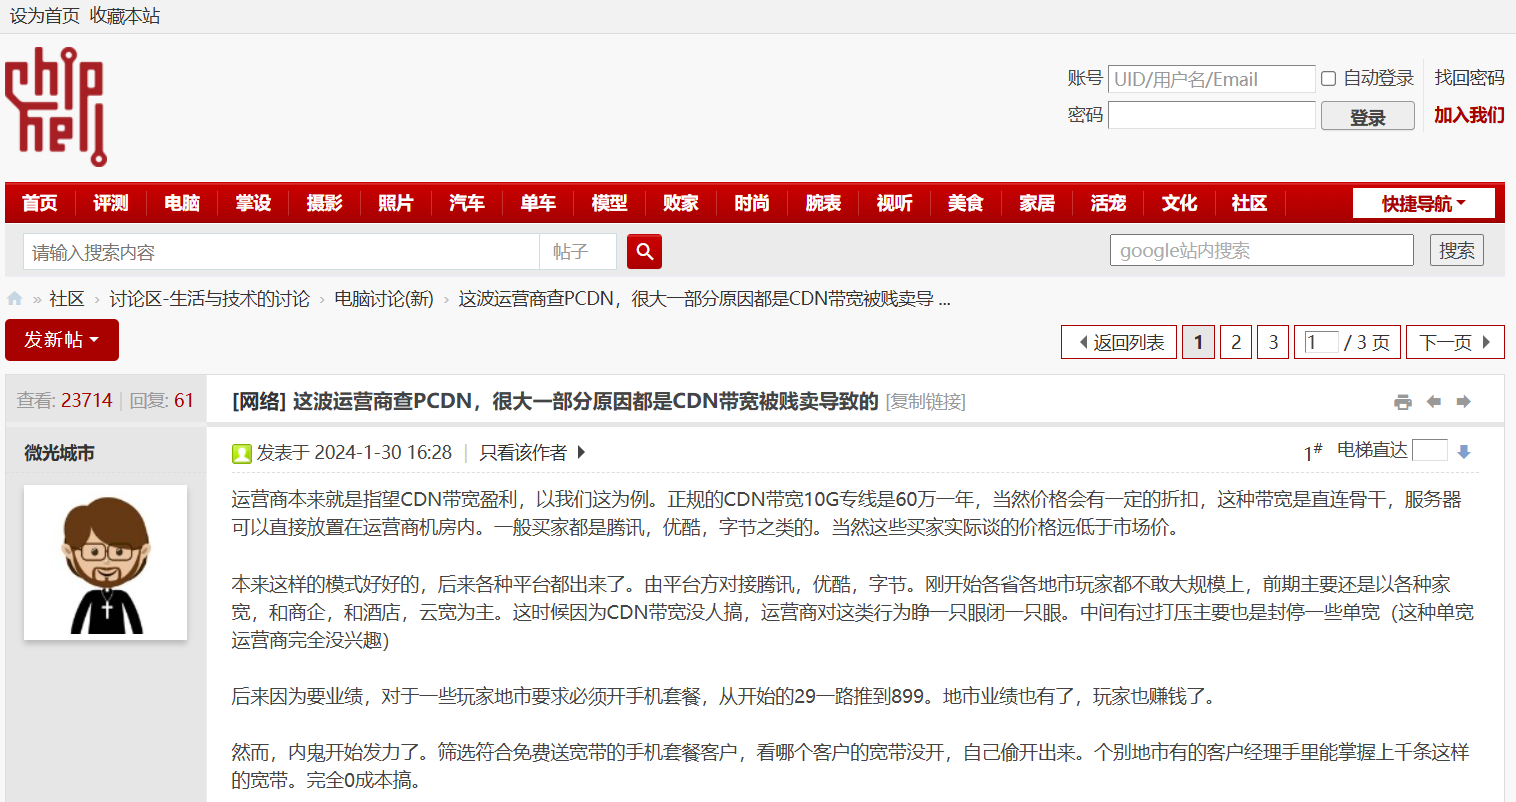Click the 电脑讨论(新) breadcrumb link
Image resolution: width=1516 pixels, height=802 pixels.
pyautogui.click(x=384, y=298)
